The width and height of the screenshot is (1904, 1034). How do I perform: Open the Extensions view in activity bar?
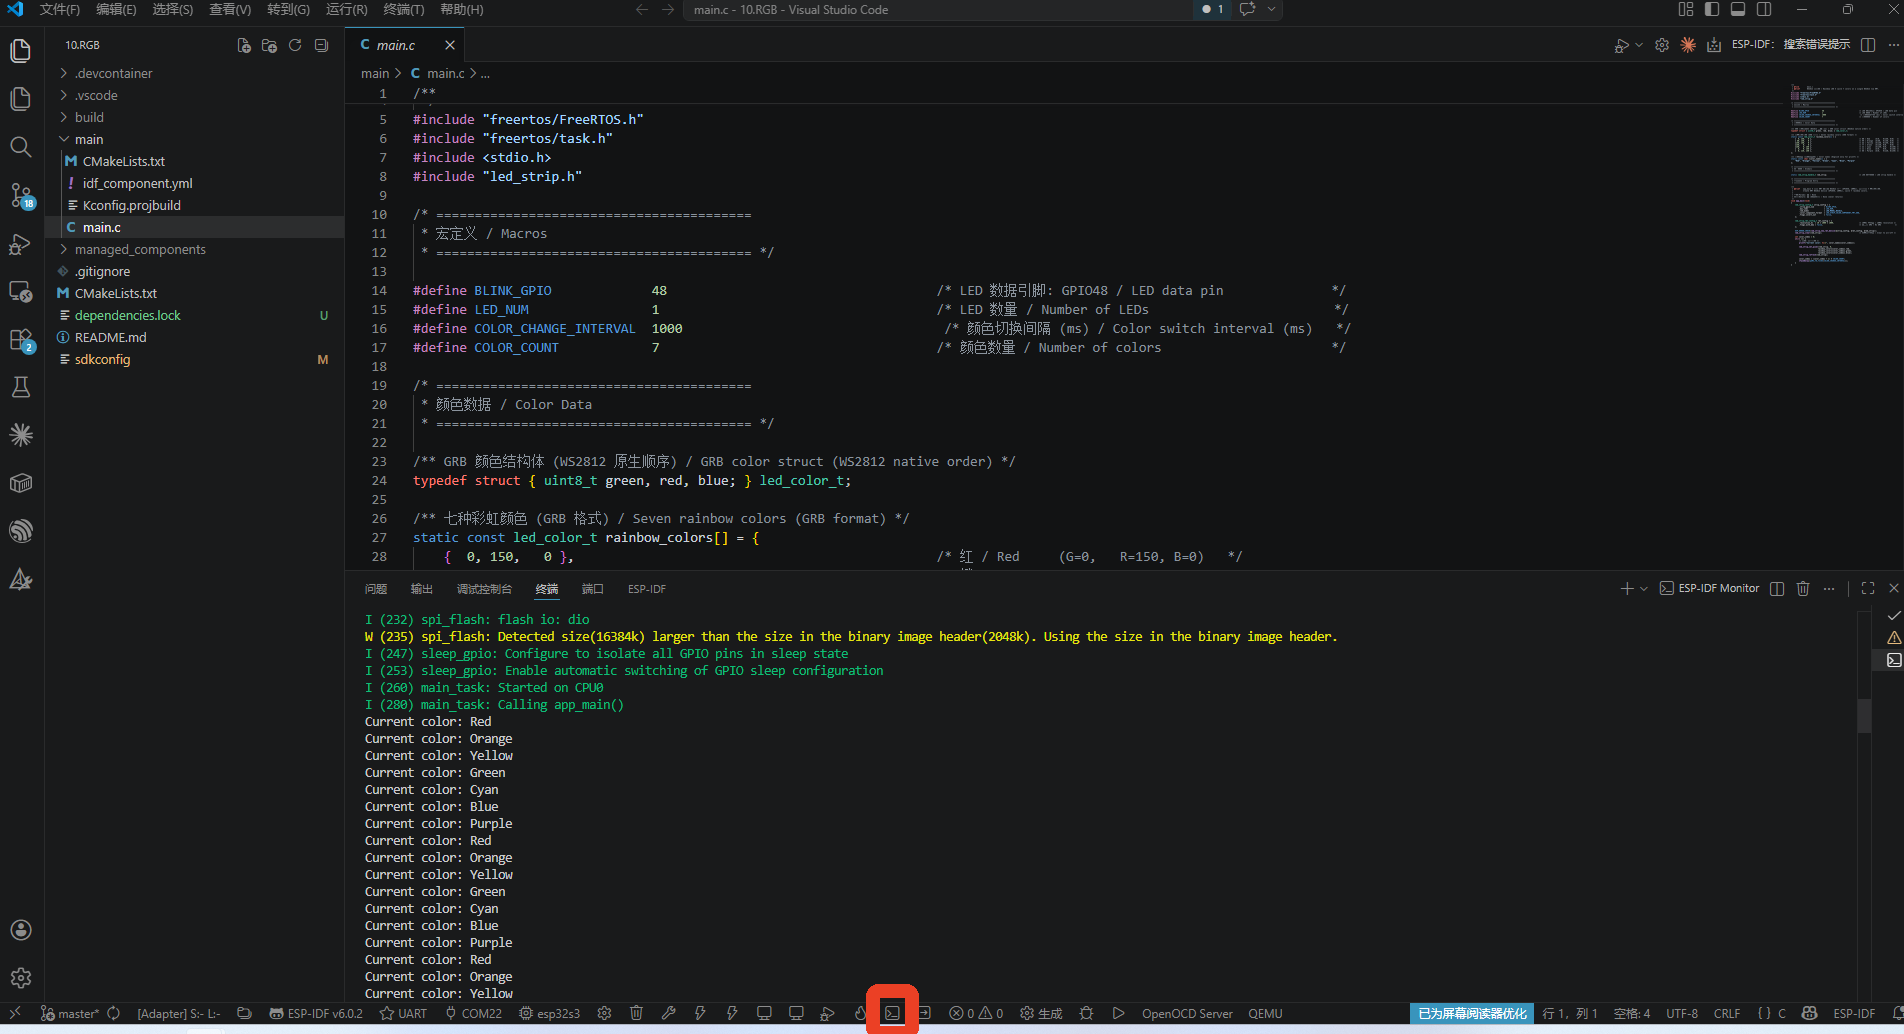[21, 340]
